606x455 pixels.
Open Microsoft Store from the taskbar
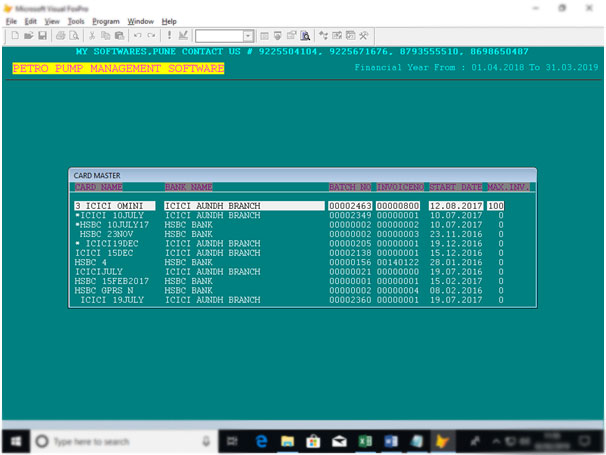313,441
